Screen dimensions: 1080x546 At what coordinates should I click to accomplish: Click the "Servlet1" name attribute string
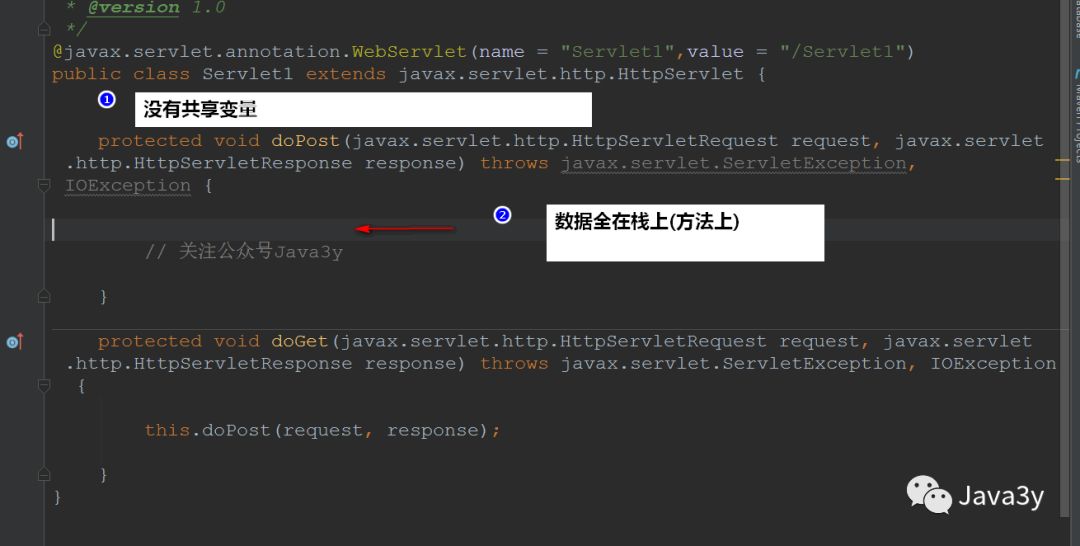tap(618, 52)
